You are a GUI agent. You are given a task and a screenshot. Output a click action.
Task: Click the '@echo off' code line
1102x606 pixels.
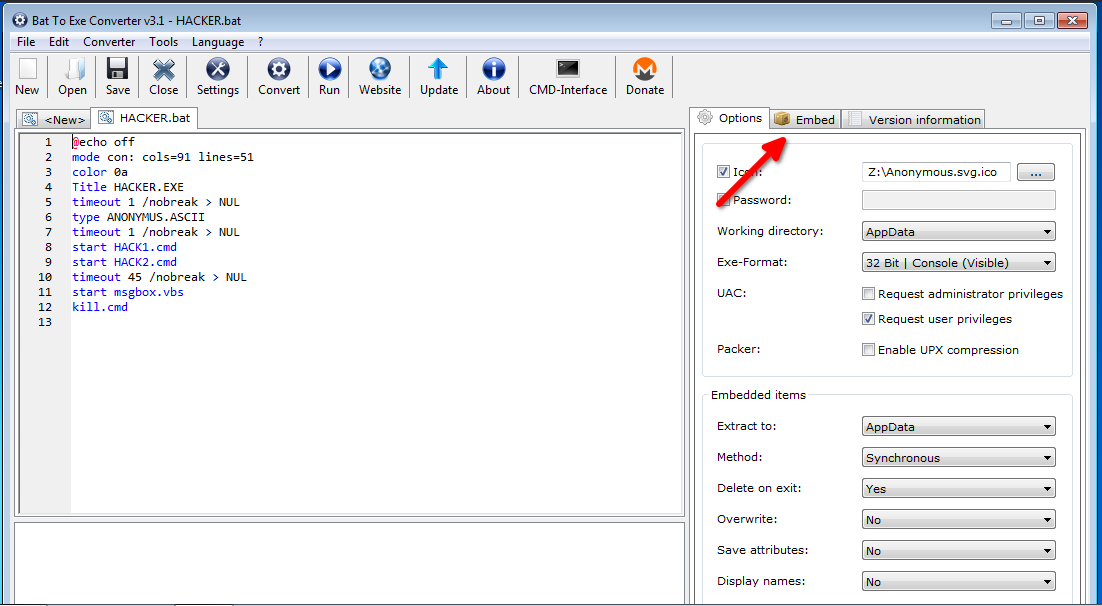pos(103,142)
